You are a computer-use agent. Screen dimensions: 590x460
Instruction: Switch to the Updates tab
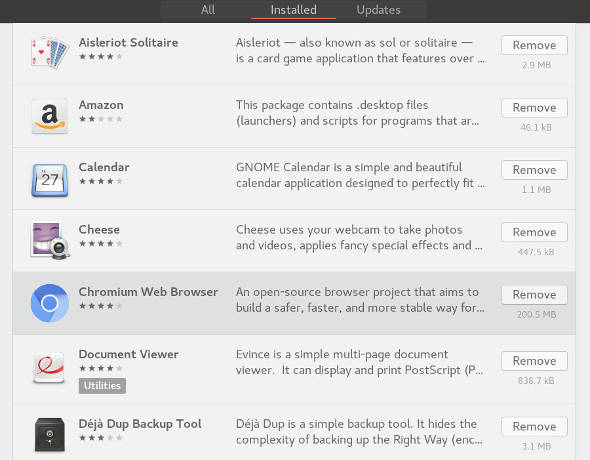click(x=379, y=10)
